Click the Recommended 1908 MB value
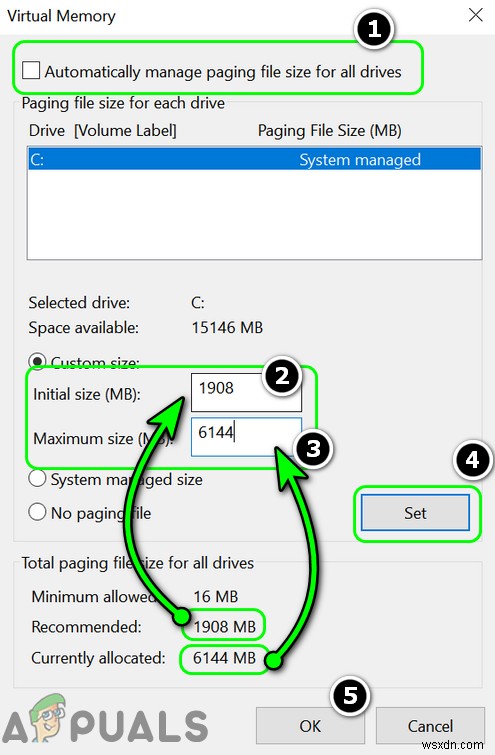 point(224,626)
